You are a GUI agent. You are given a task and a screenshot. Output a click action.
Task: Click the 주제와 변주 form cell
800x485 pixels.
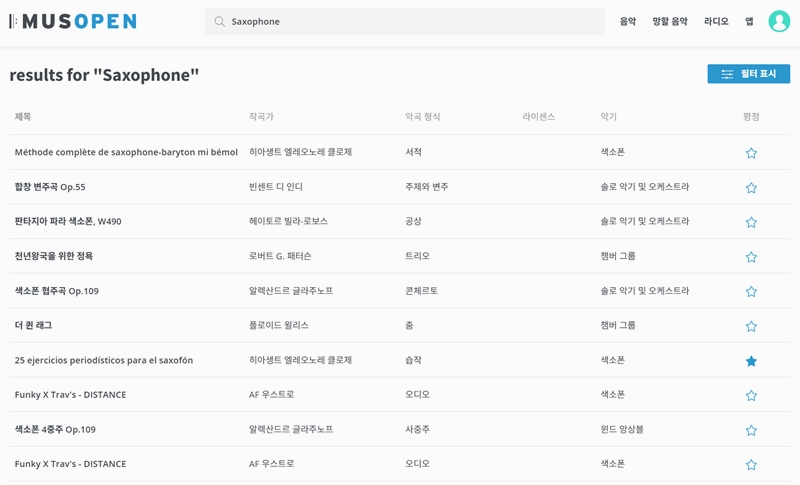coord(427,187)
